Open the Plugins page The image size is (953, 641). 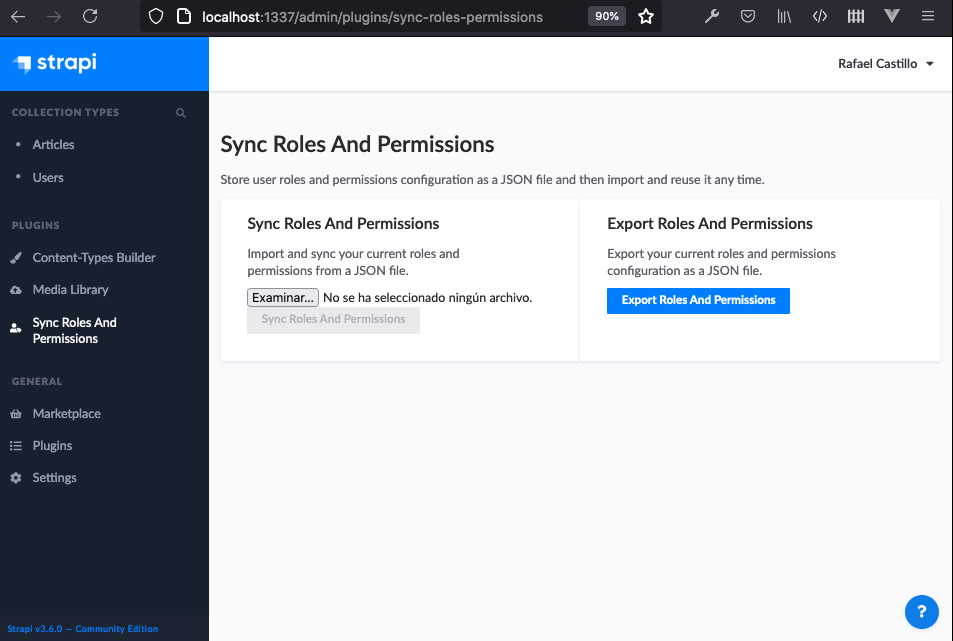pos(54,445)
